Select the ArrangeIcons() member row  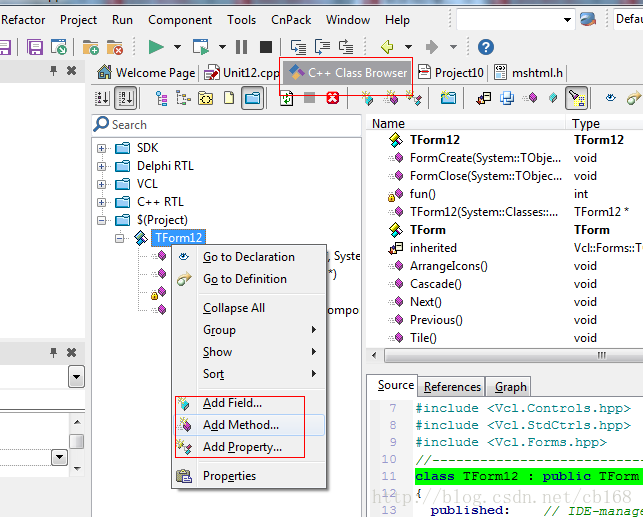tap(506, 266)
